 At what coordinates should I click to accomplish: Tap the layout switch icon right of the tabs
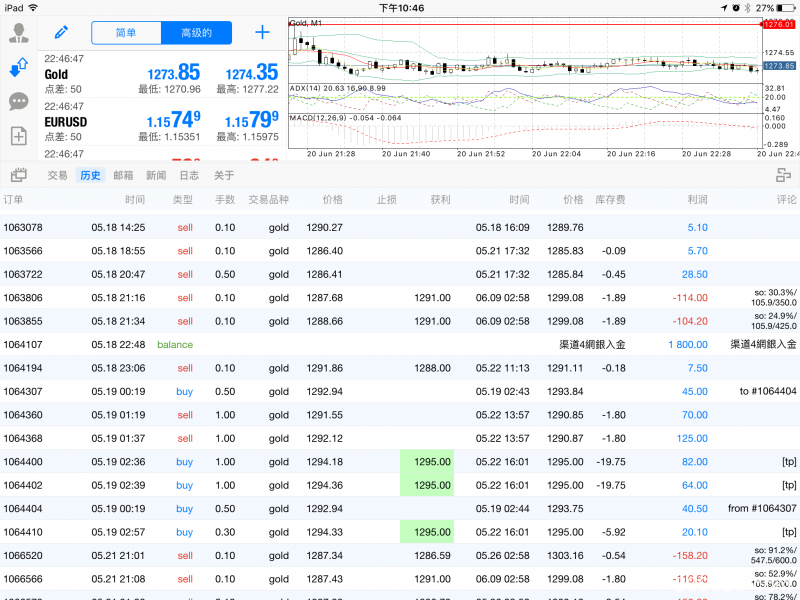tap(783, 175)
